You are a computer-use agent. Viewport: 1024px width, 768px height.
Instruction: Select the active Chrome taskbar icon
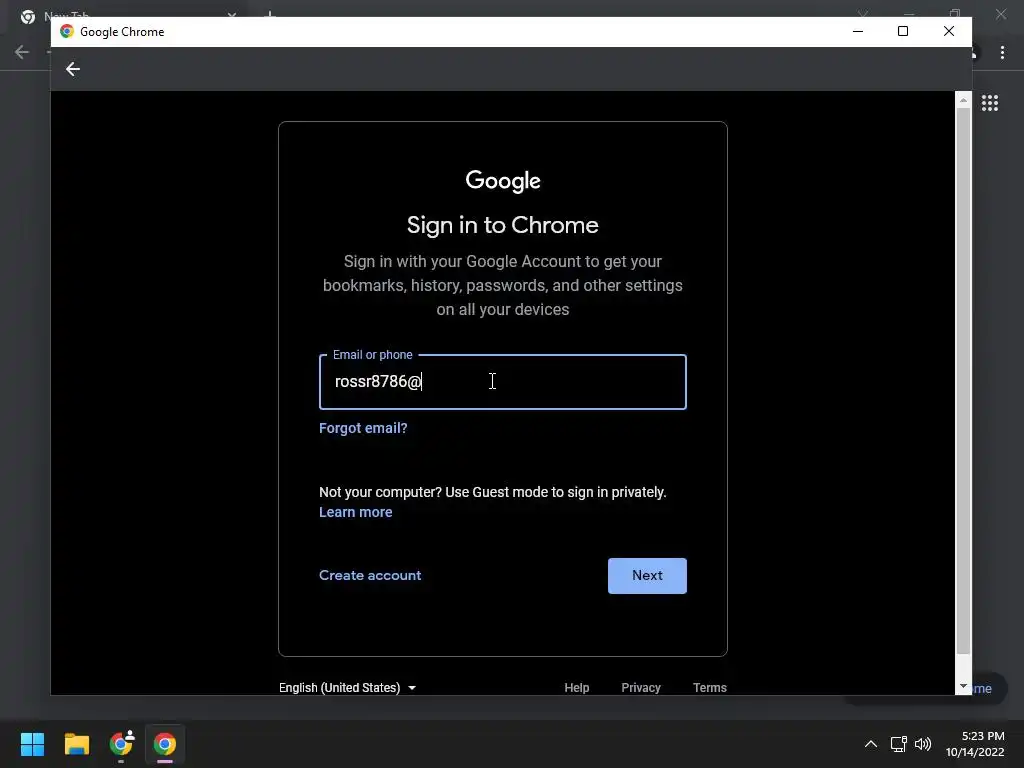[165, 744]
